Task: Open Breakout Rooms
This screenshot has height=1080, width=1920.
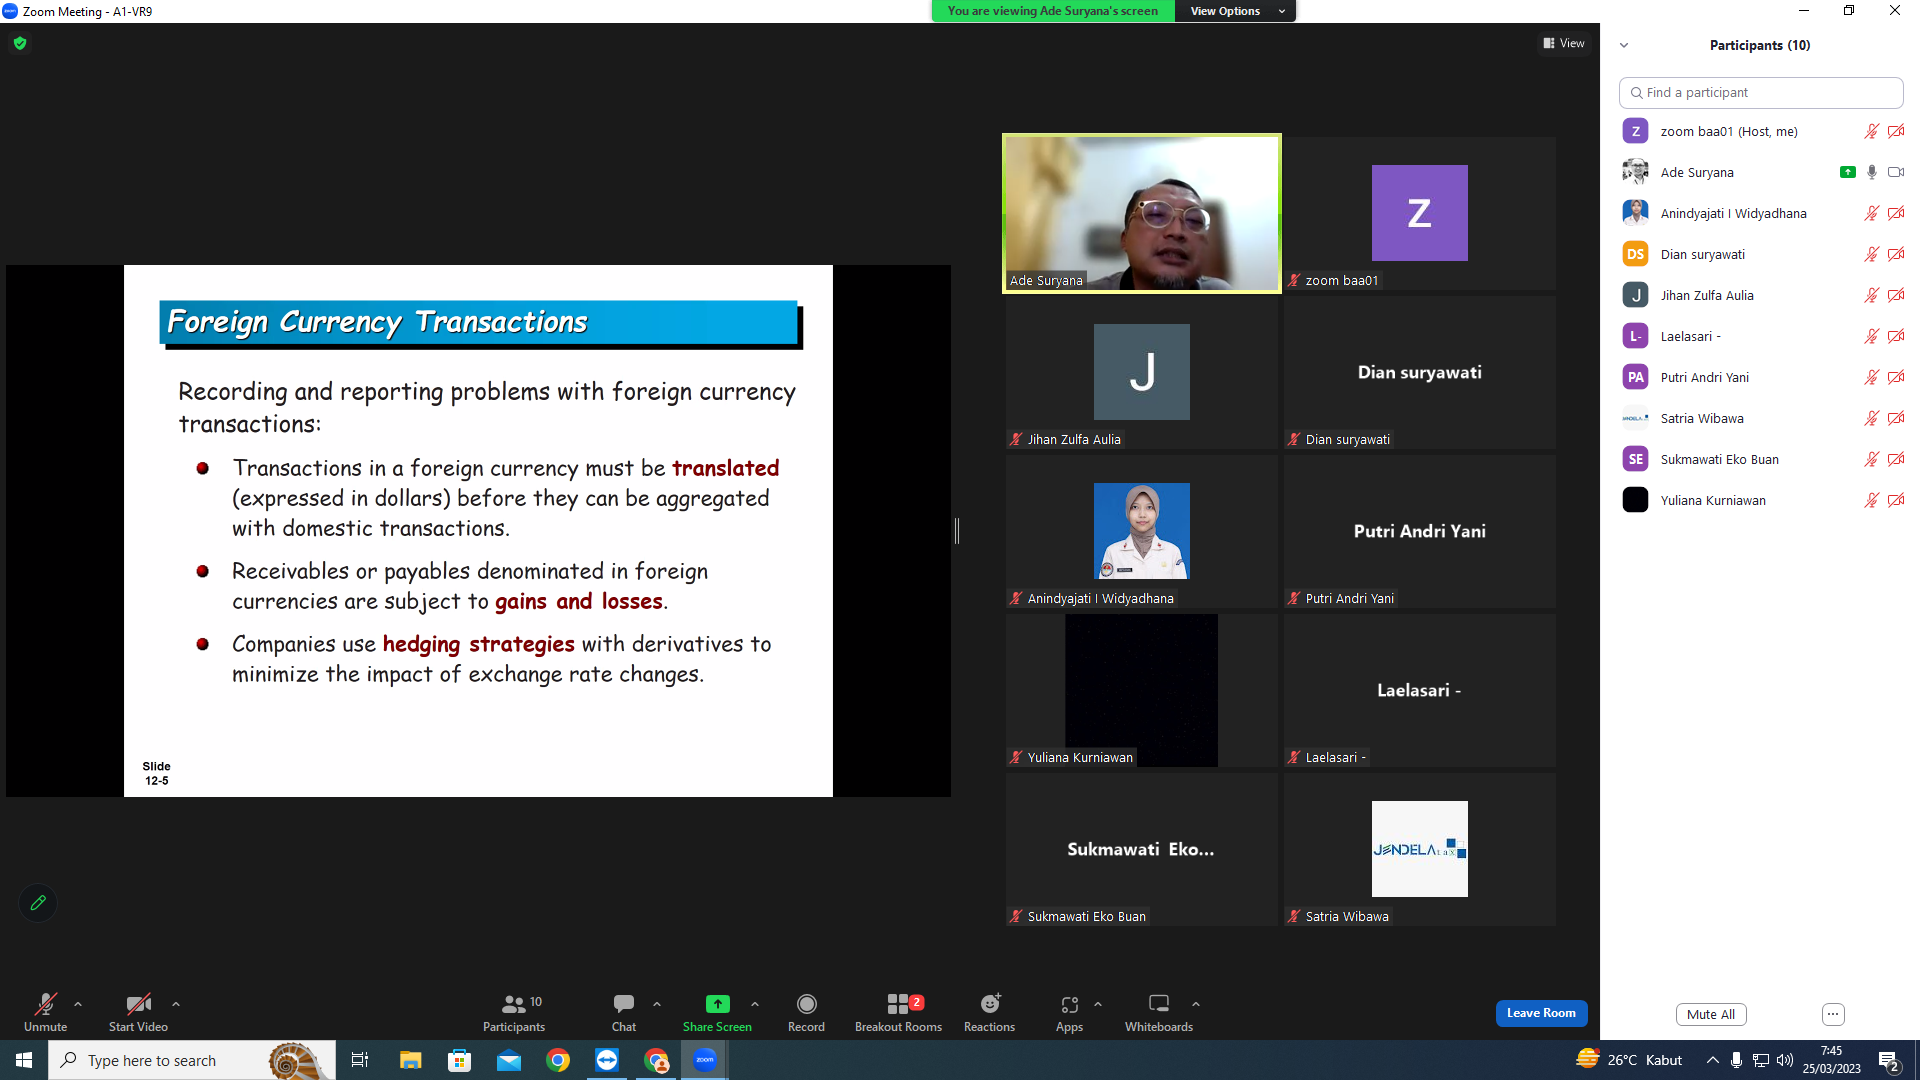Action: (x=898, y=1012)
